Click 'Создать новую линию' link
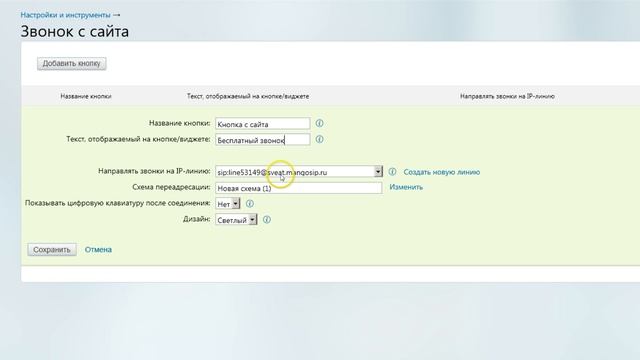Screen dimensions: 640x360 point(442,172)
